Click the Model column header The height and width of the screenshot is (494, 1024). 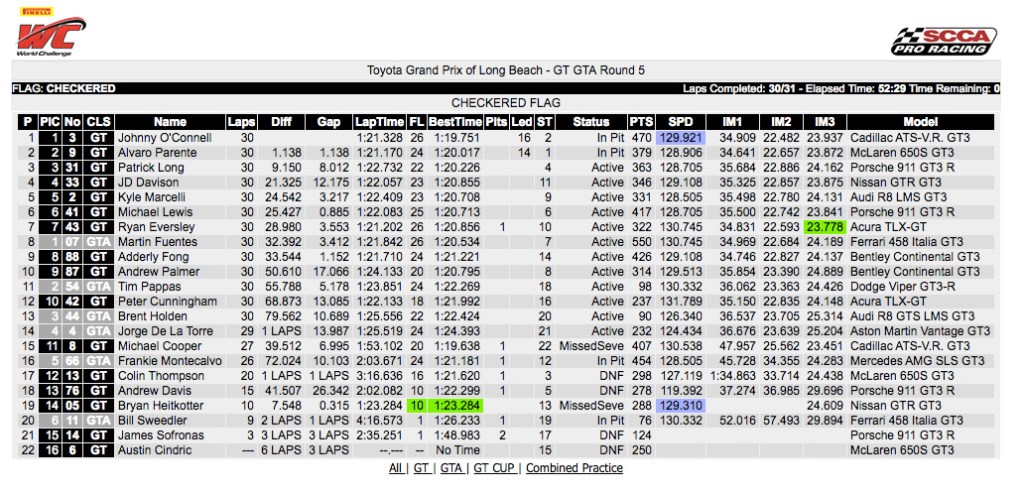pyautogui.click(x=921, y=122)
